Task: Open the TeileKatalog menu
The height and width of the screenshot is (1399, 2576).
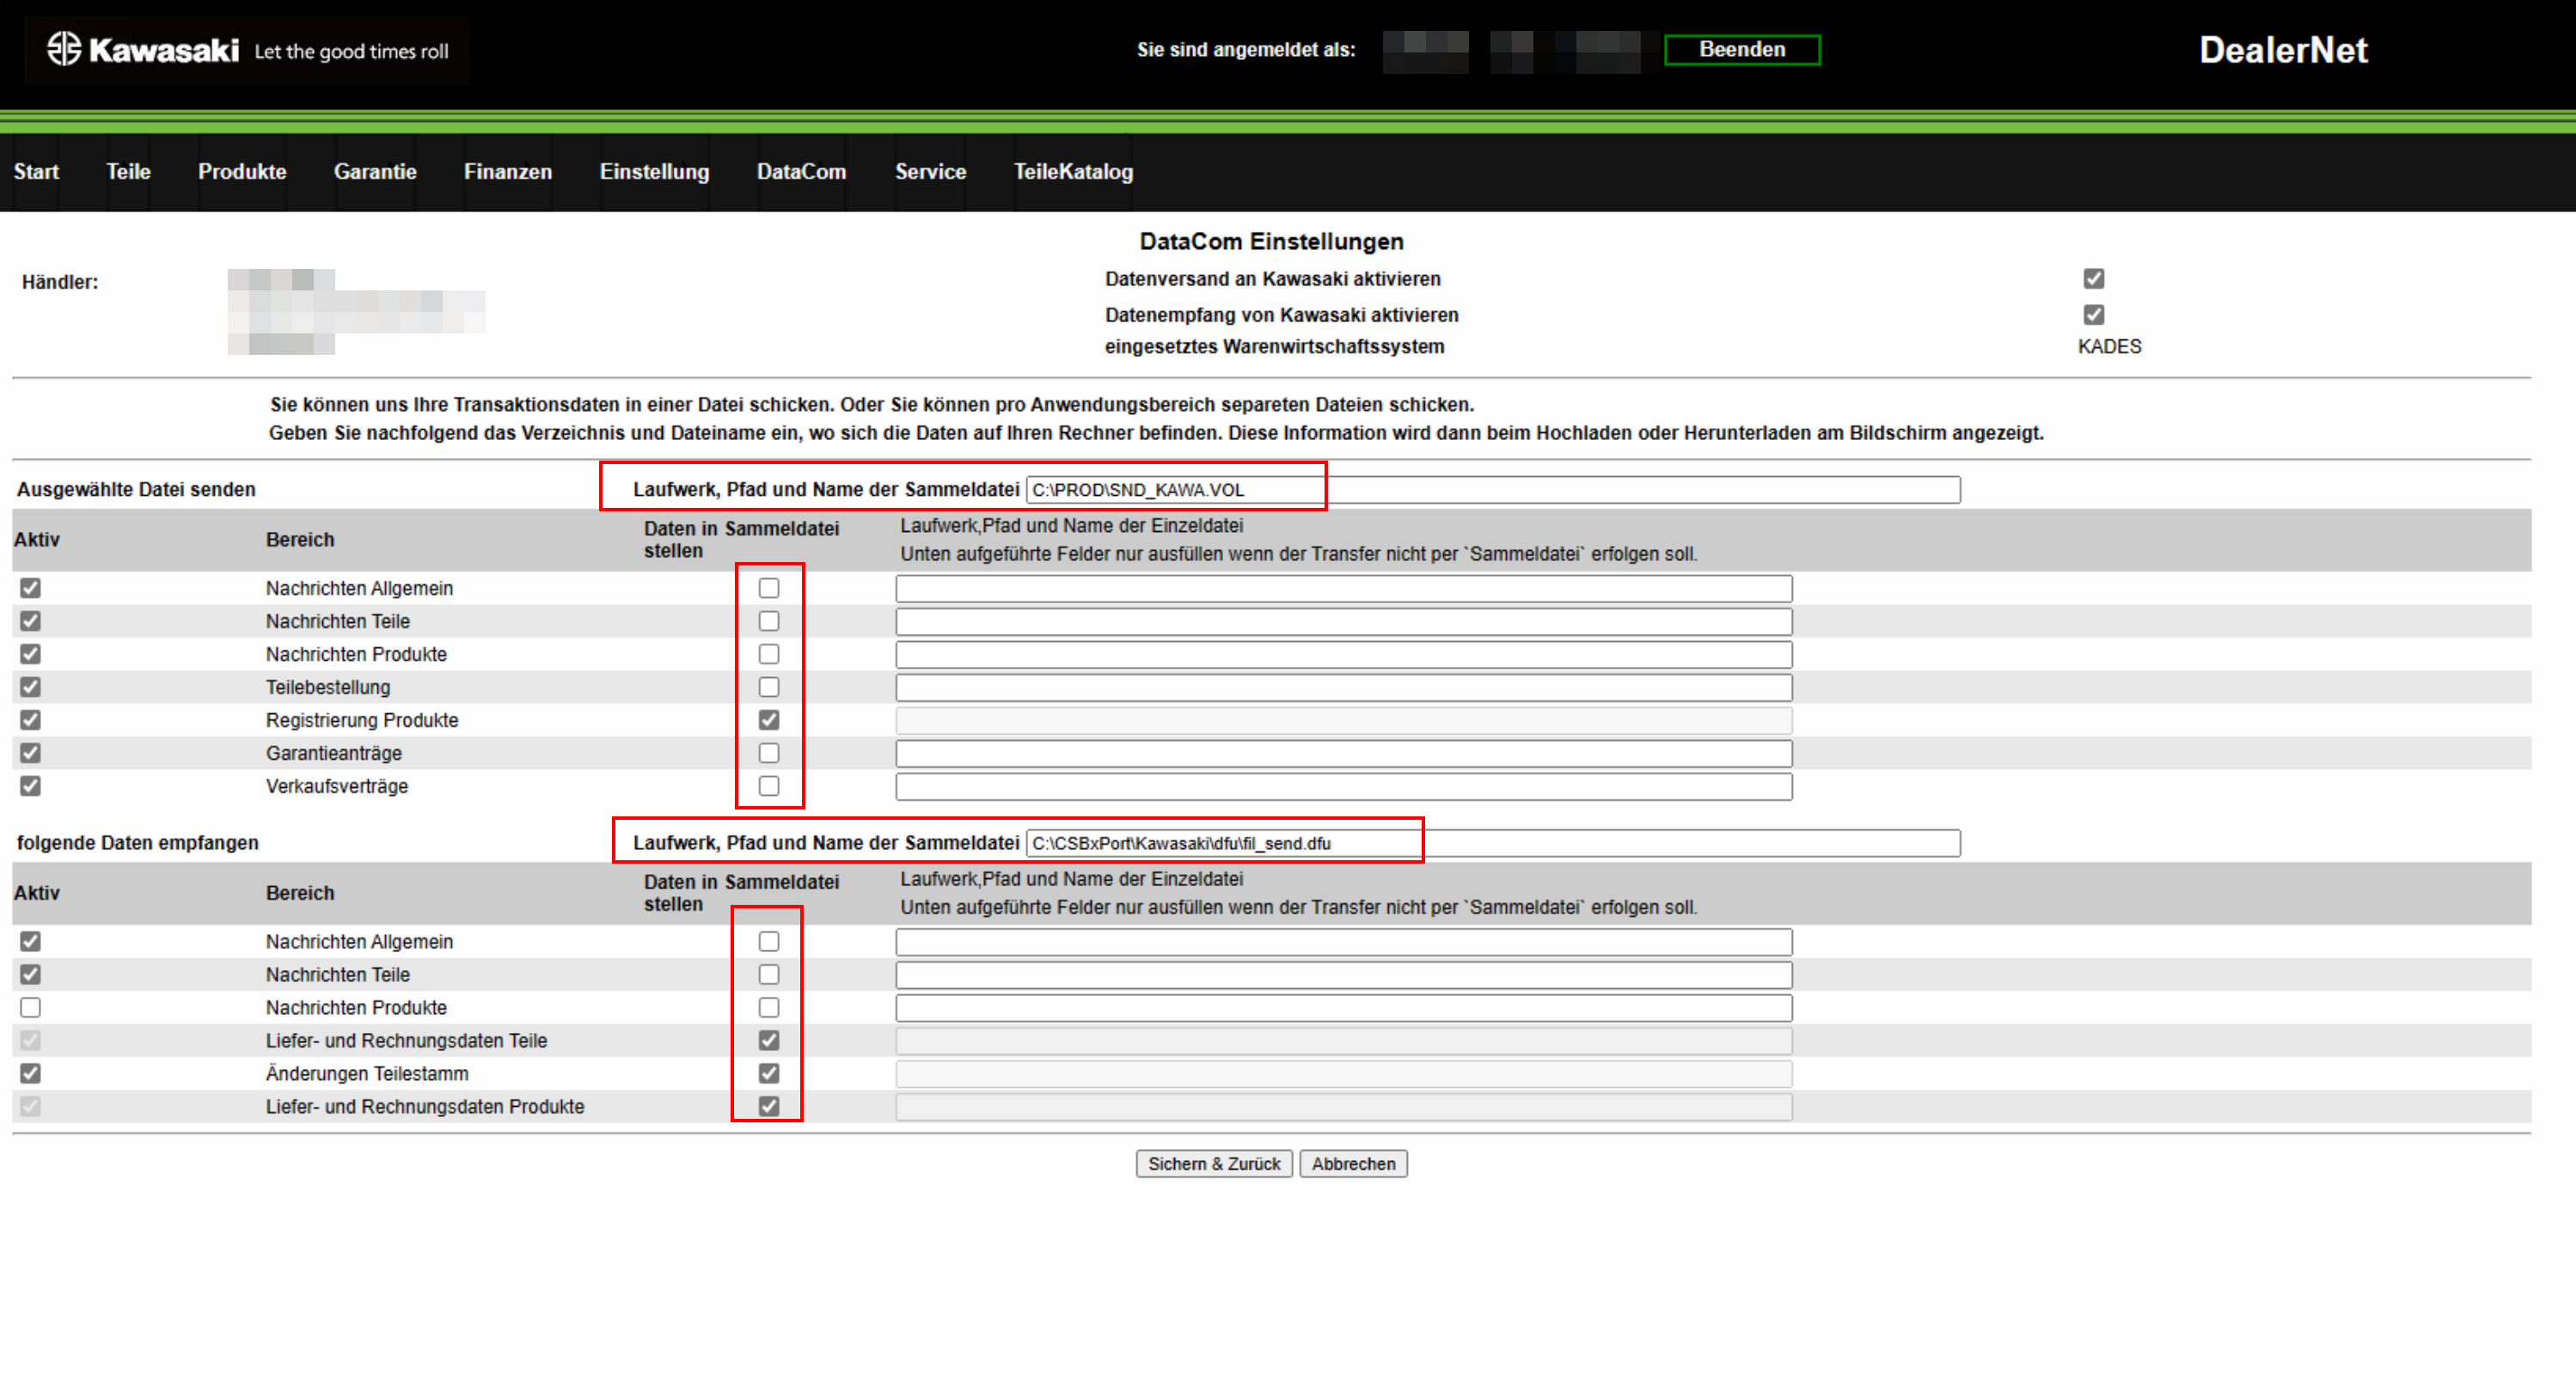Action: pyautogui.click(x=1073, y=172)
